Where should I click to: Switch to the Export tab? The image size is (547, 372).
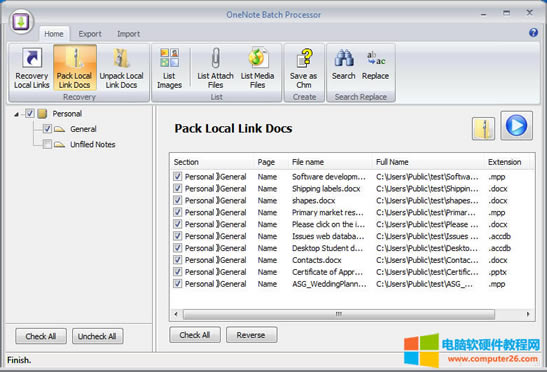[x=90, y=34]
